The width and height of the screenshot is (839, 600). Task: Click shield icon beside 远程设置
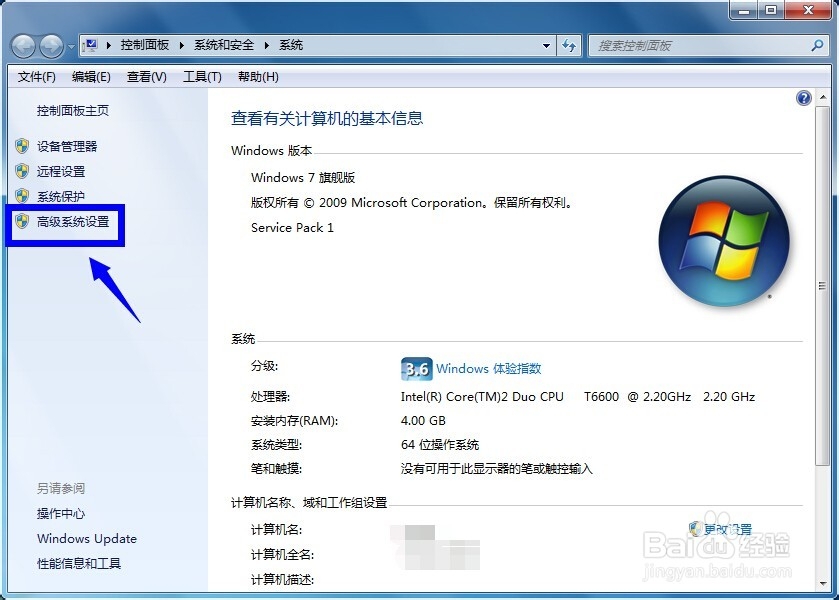[x=22, y=171]
